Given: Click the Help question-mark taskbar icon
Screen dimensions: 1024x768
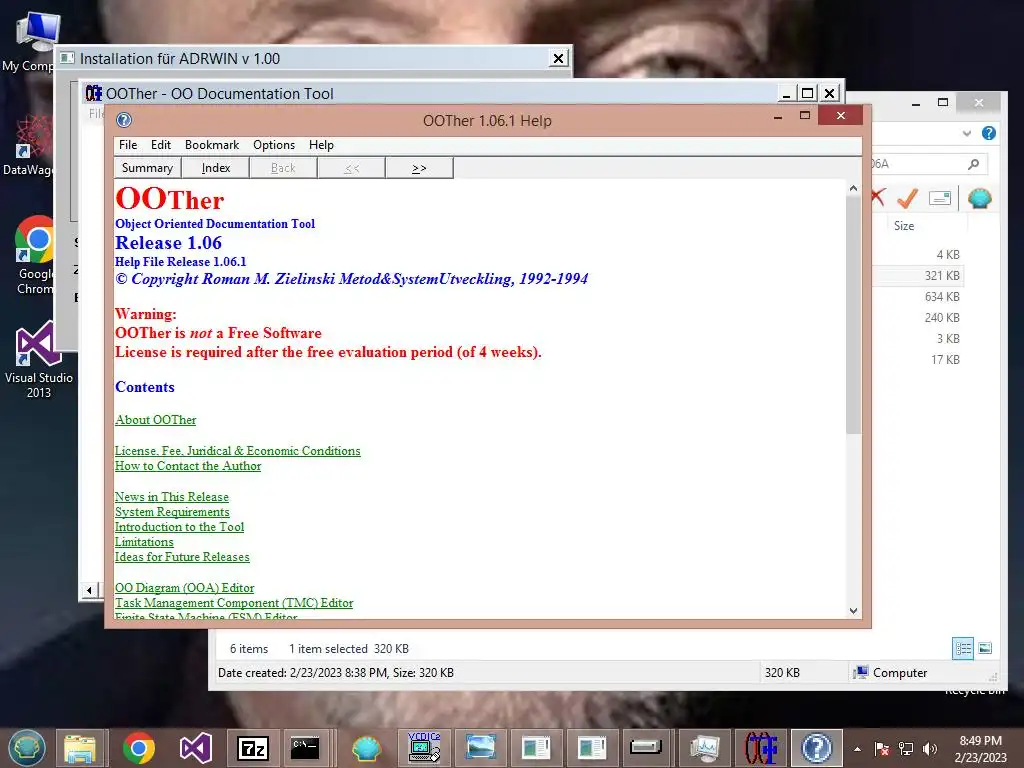Looking at the screenshot, I should pos(816,748).
